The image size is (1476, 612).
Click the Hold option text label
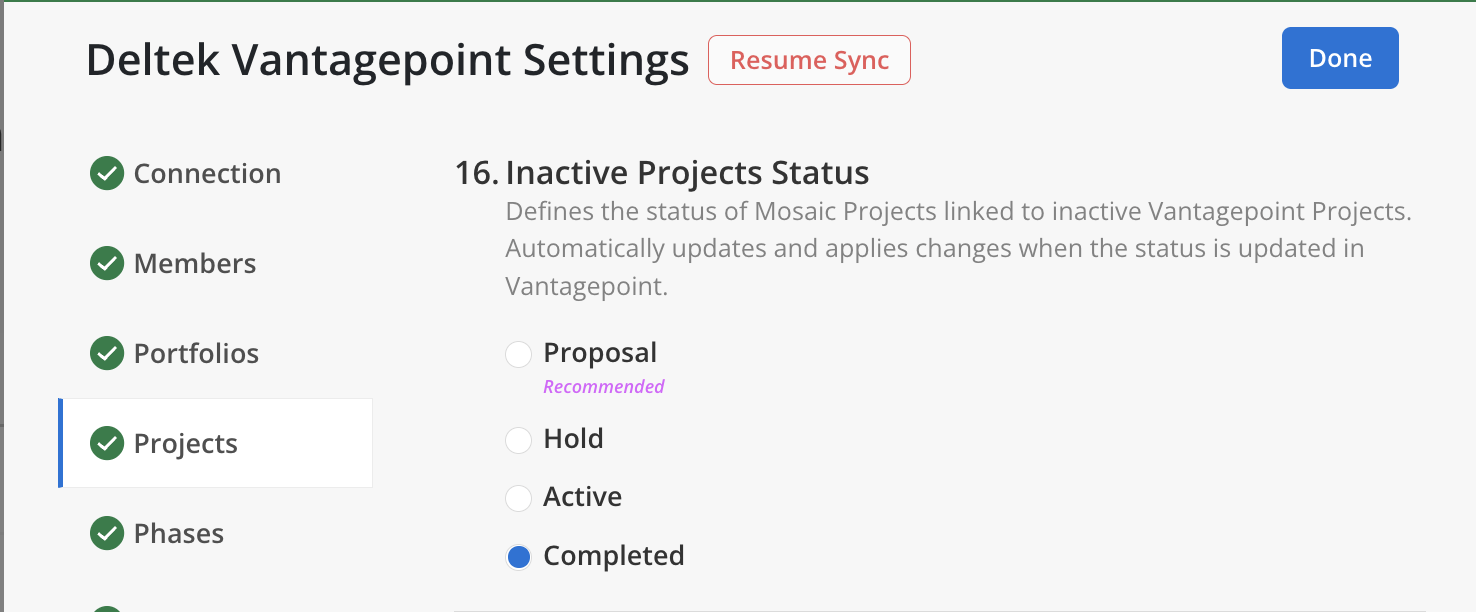coord(573,439)
